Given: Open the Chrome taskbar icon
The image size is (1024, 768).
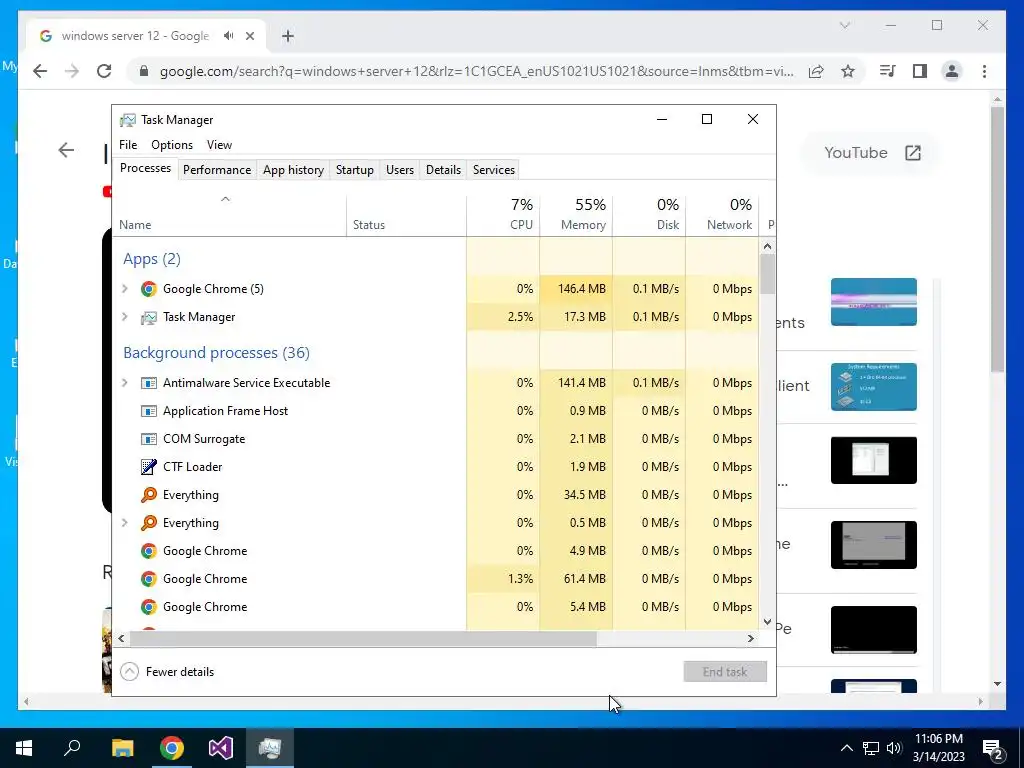Looking at the screenshot, I should pyautogui.click(x=172, y=748).
